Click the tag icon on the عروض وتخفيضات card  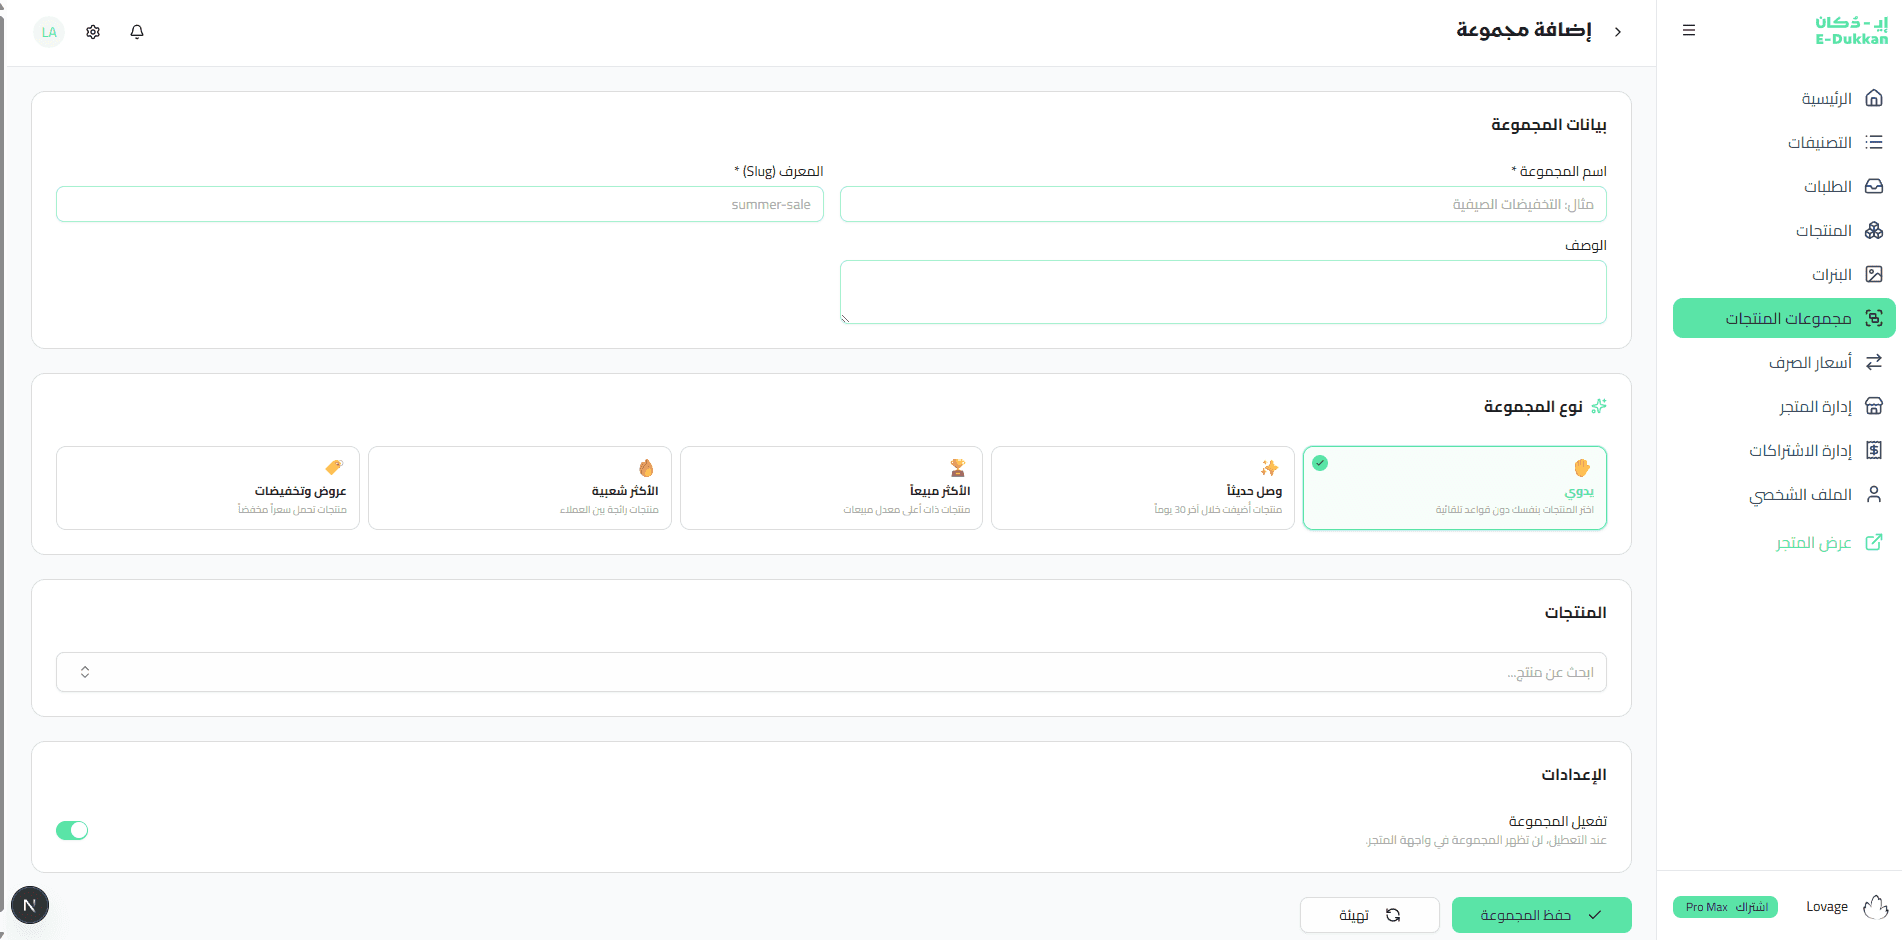click(x=334, y=467)
